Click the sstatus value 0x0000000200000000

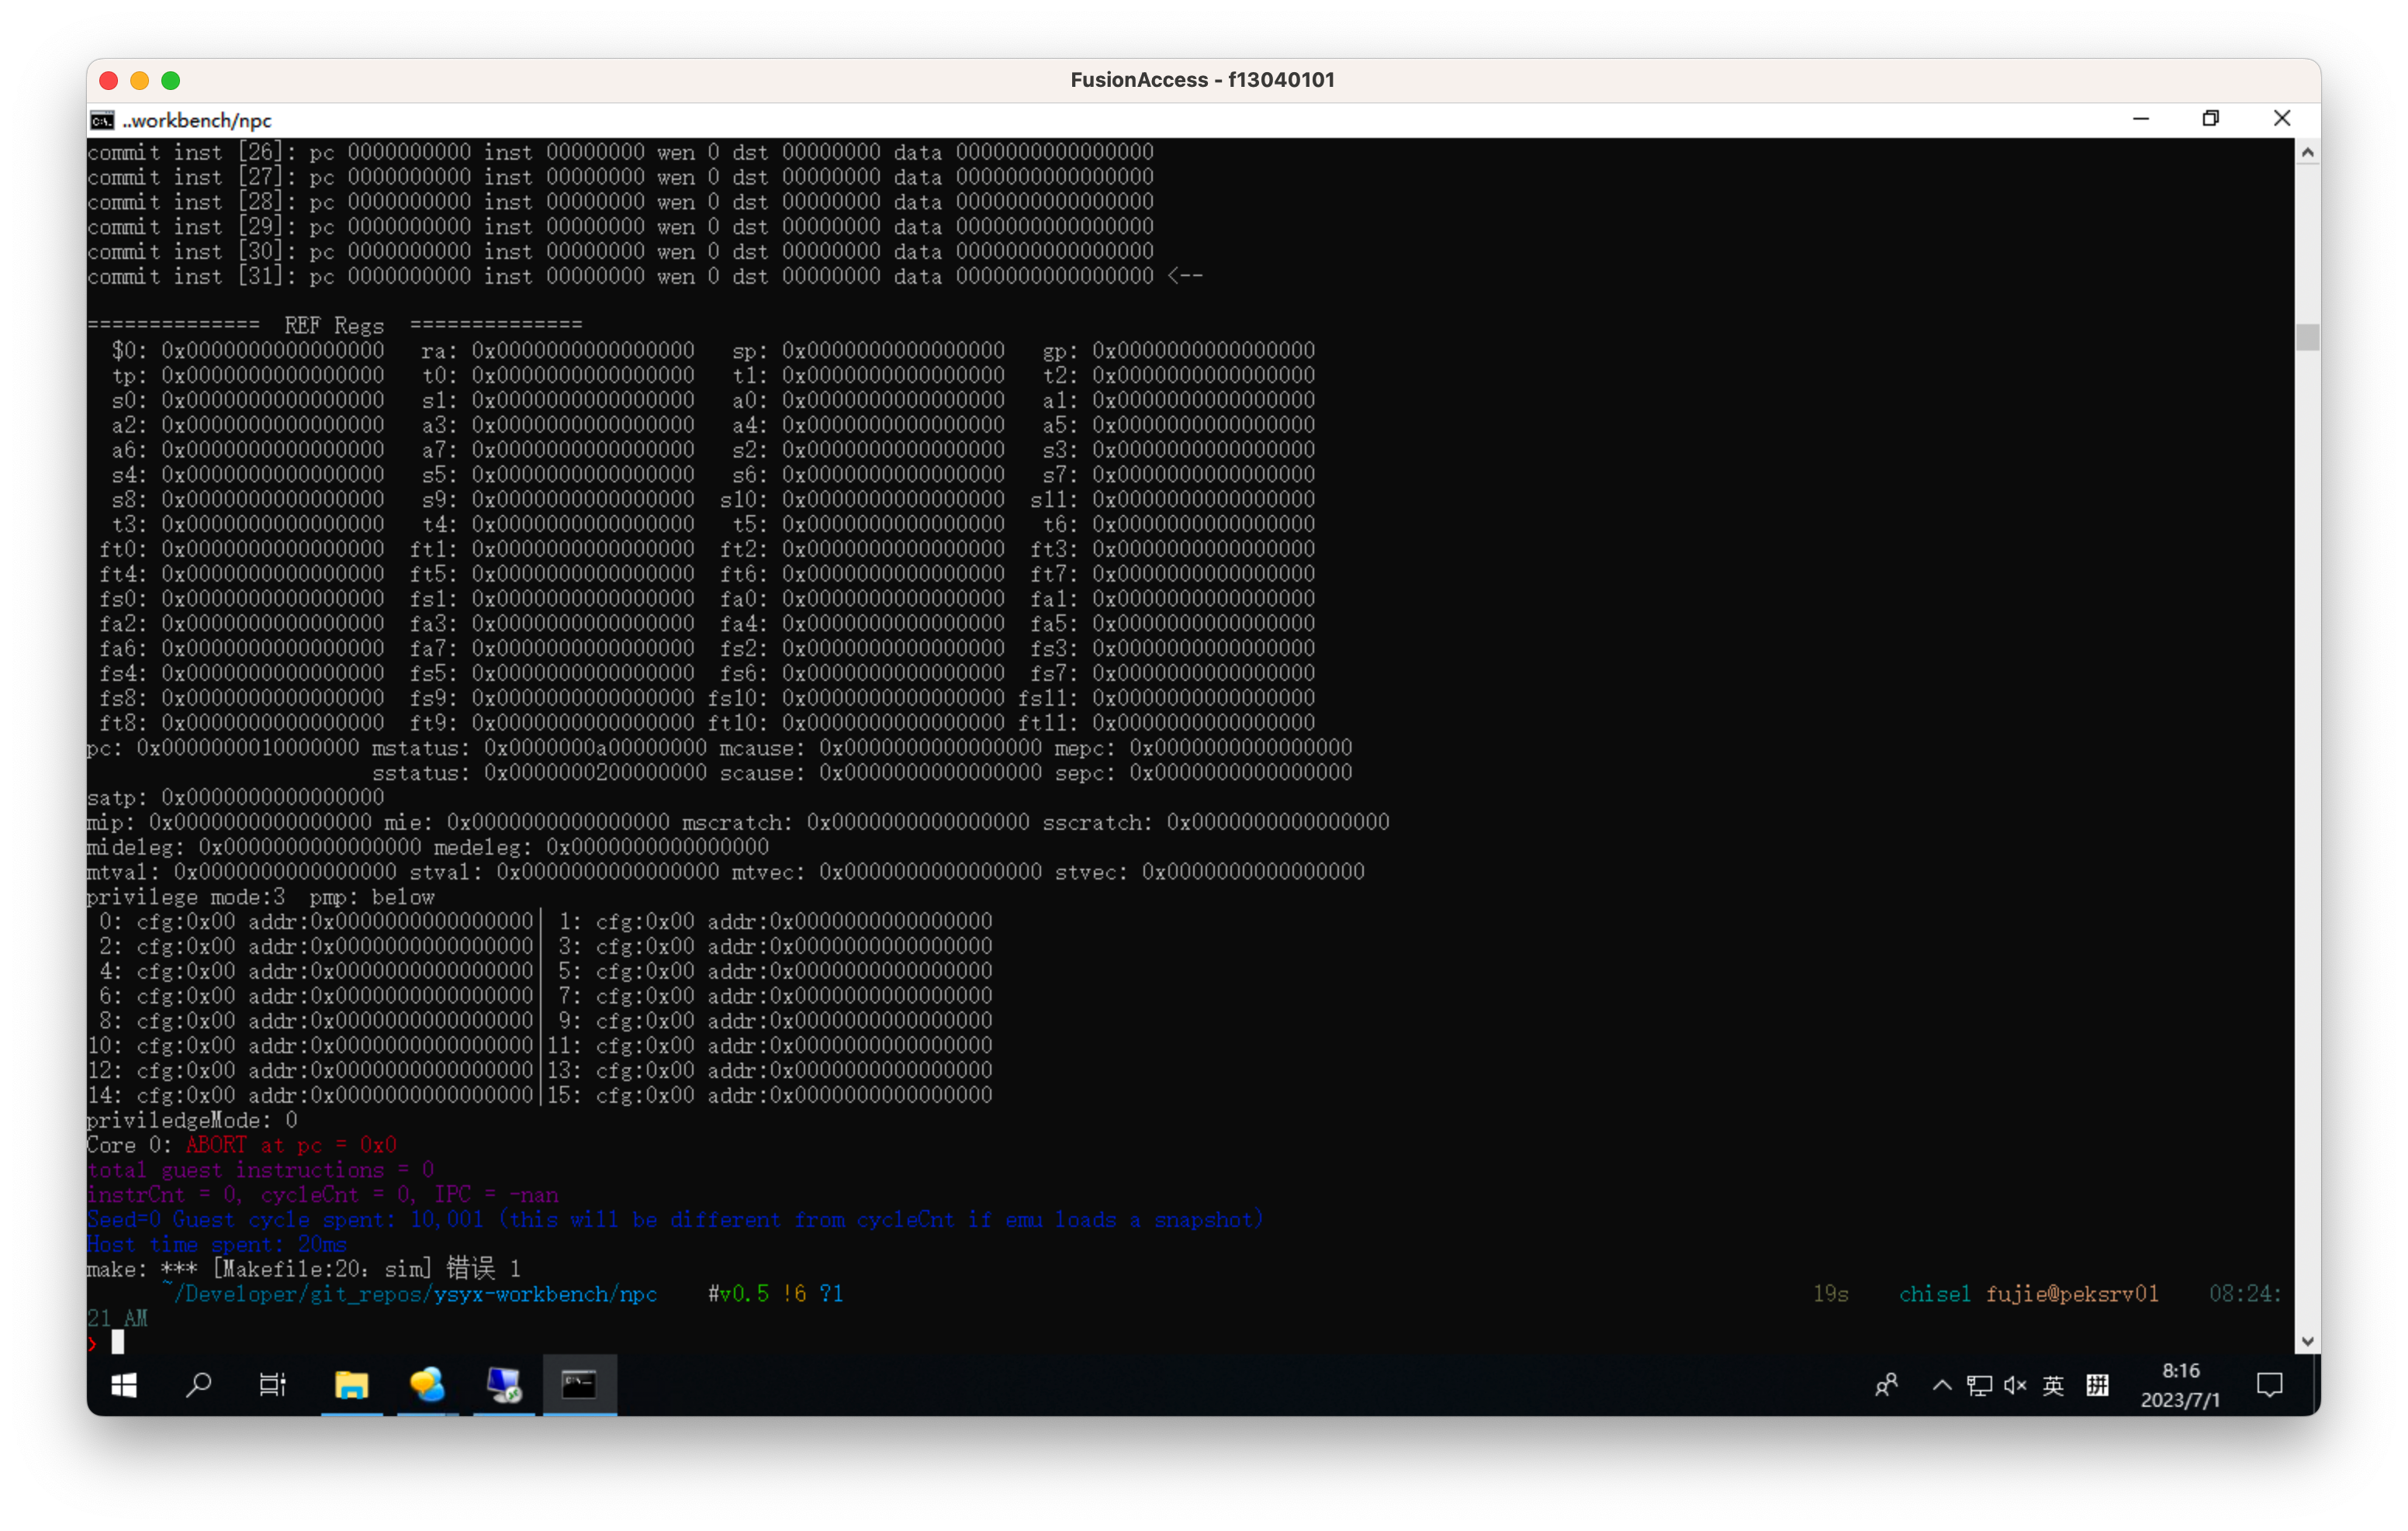coord(595,773)
